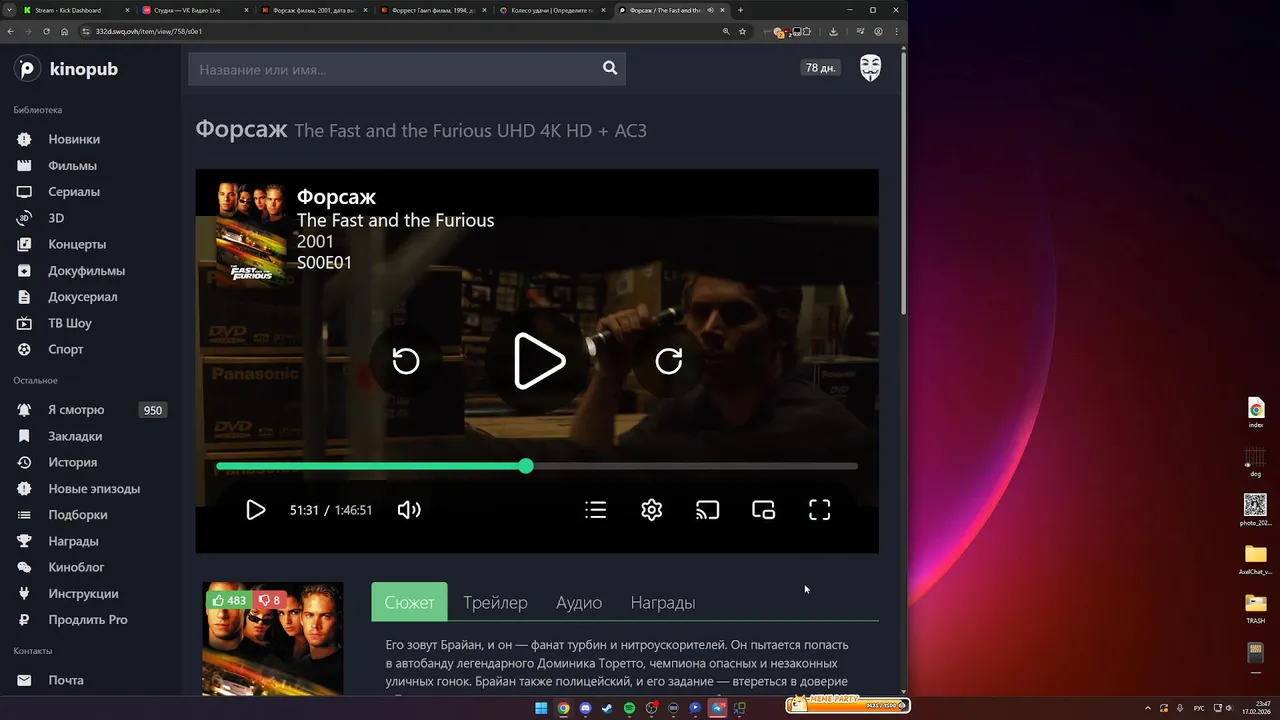Screen dimensions: 1280x720
Task: Switch to the Награды tab below player
Action: (663, 602)
